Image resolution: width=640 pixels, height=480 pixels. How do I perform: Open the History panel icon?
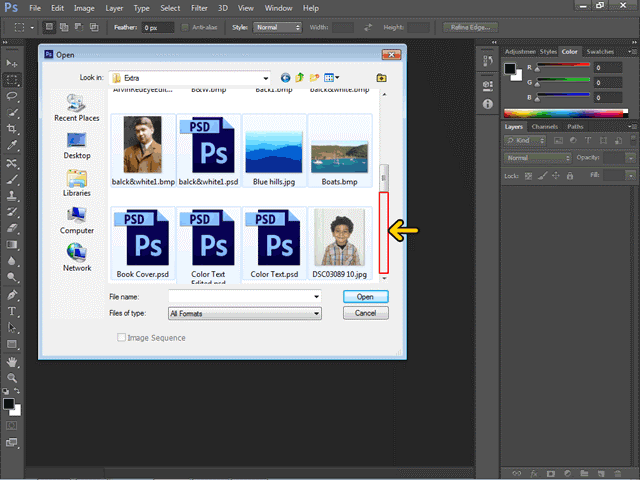[488, 61]
